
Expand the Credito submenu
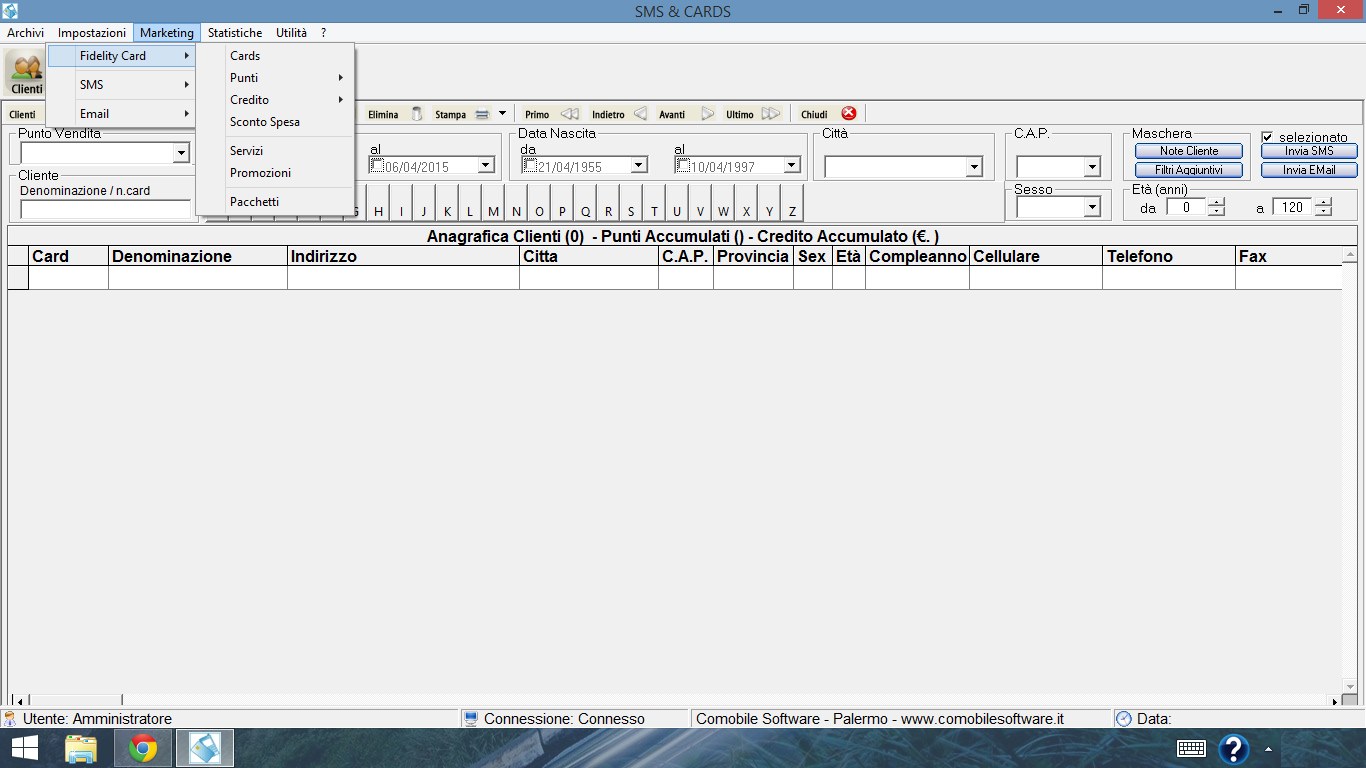click(x=275, y=100)
